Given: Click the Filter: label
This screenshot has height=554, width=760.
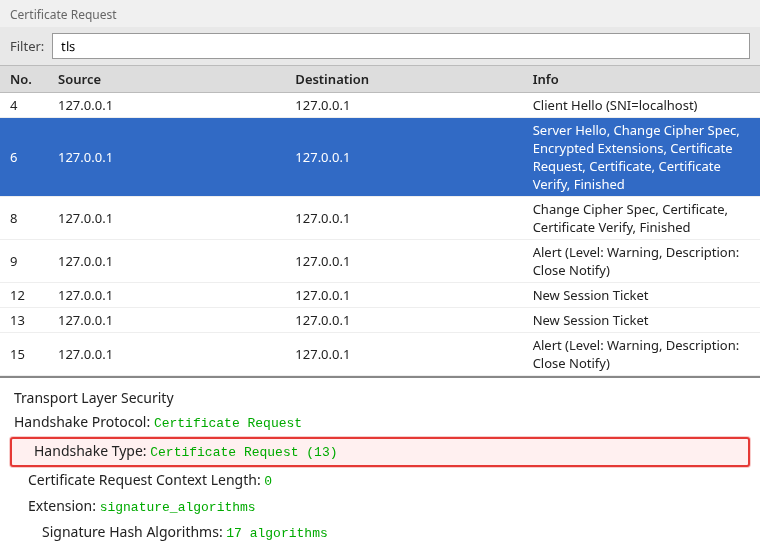Looking at the screenshot, I should (27, 47).
